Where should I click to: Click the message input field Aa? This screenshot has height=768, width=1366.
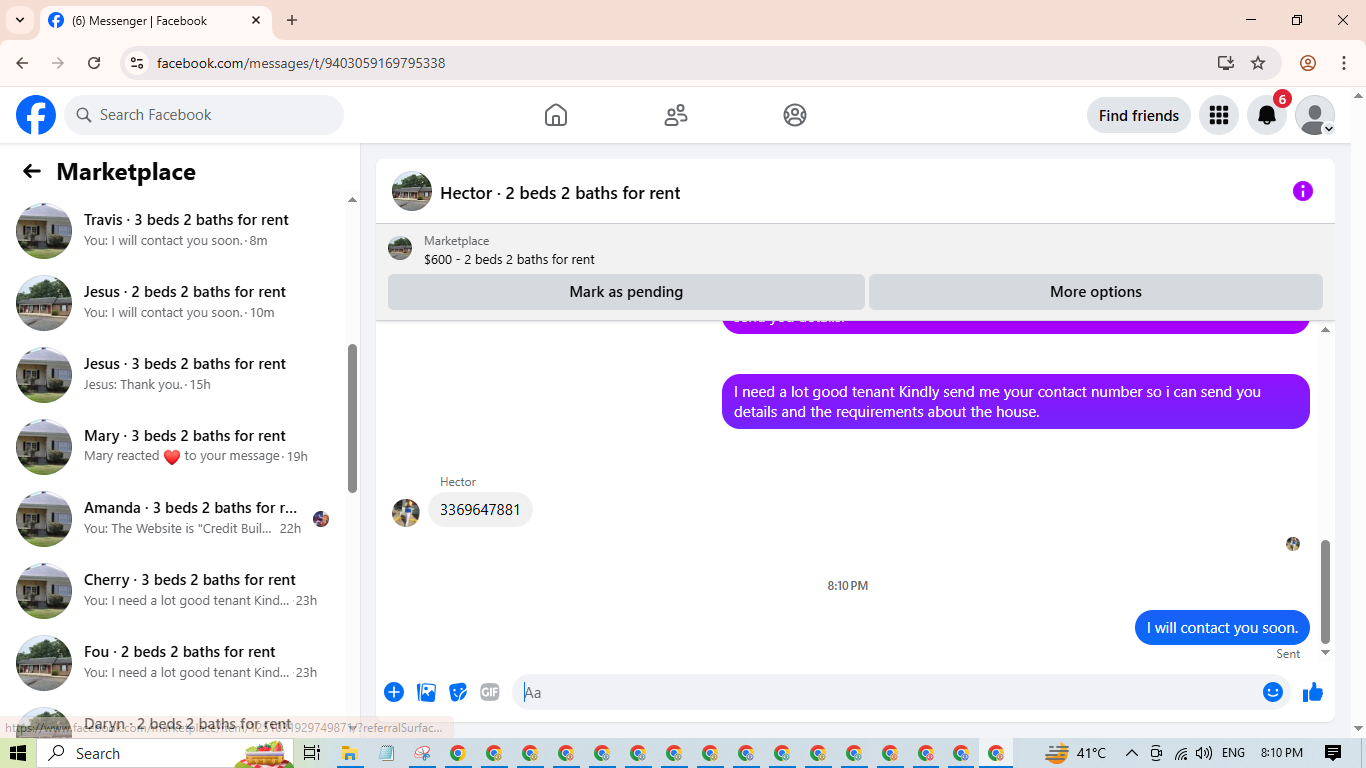point(885,692)
